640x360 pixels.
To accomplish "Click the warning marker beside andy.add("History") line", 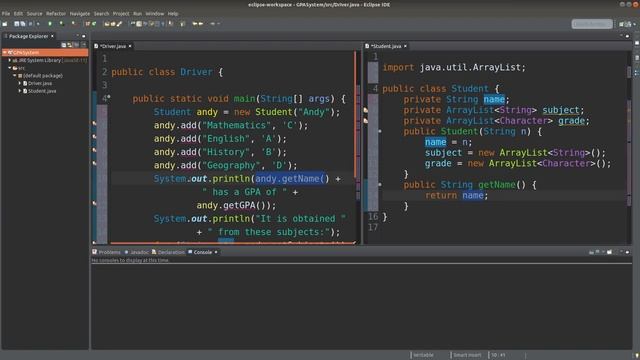I will tap(94, 150).
